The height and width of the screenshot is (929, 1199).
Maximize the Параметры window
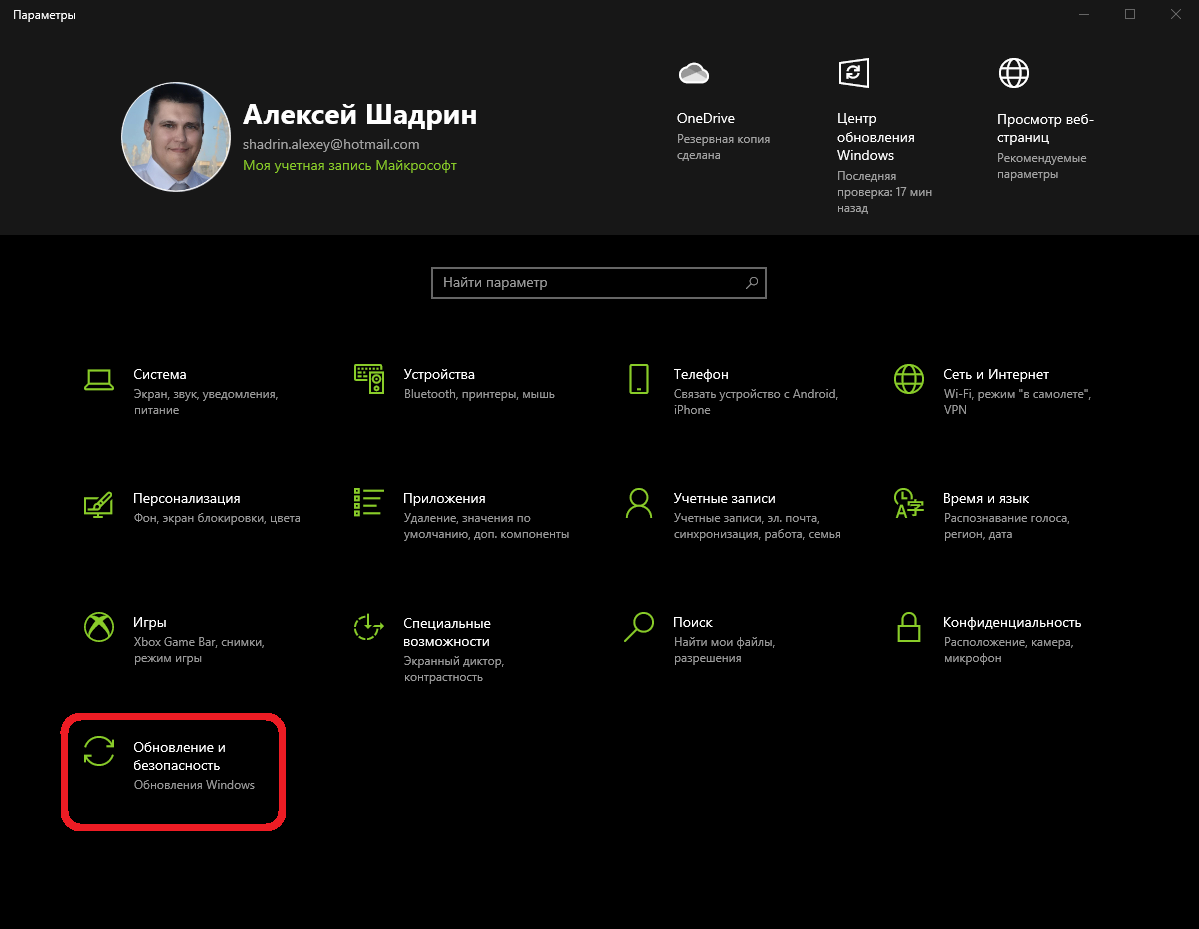coord(1129,15)
